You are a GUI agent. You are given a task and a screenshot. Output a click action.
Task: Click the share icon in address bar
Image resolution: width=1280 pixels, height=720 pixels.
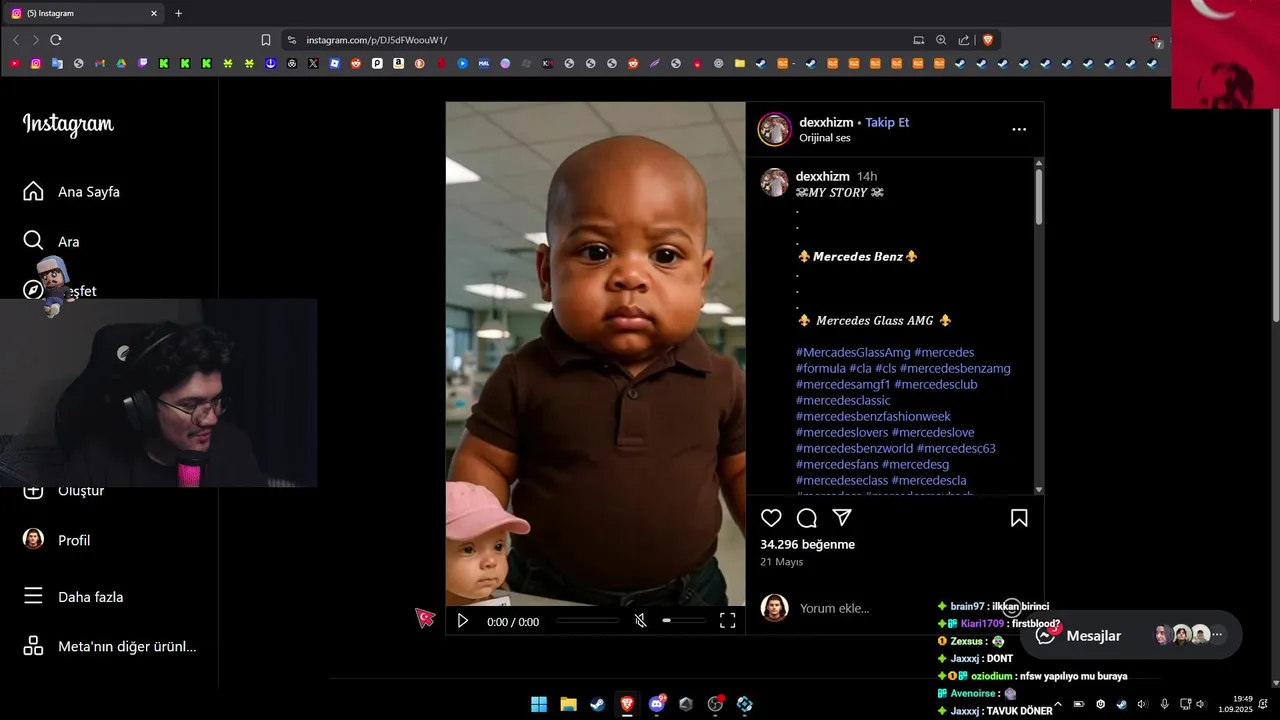coord(964,40)
